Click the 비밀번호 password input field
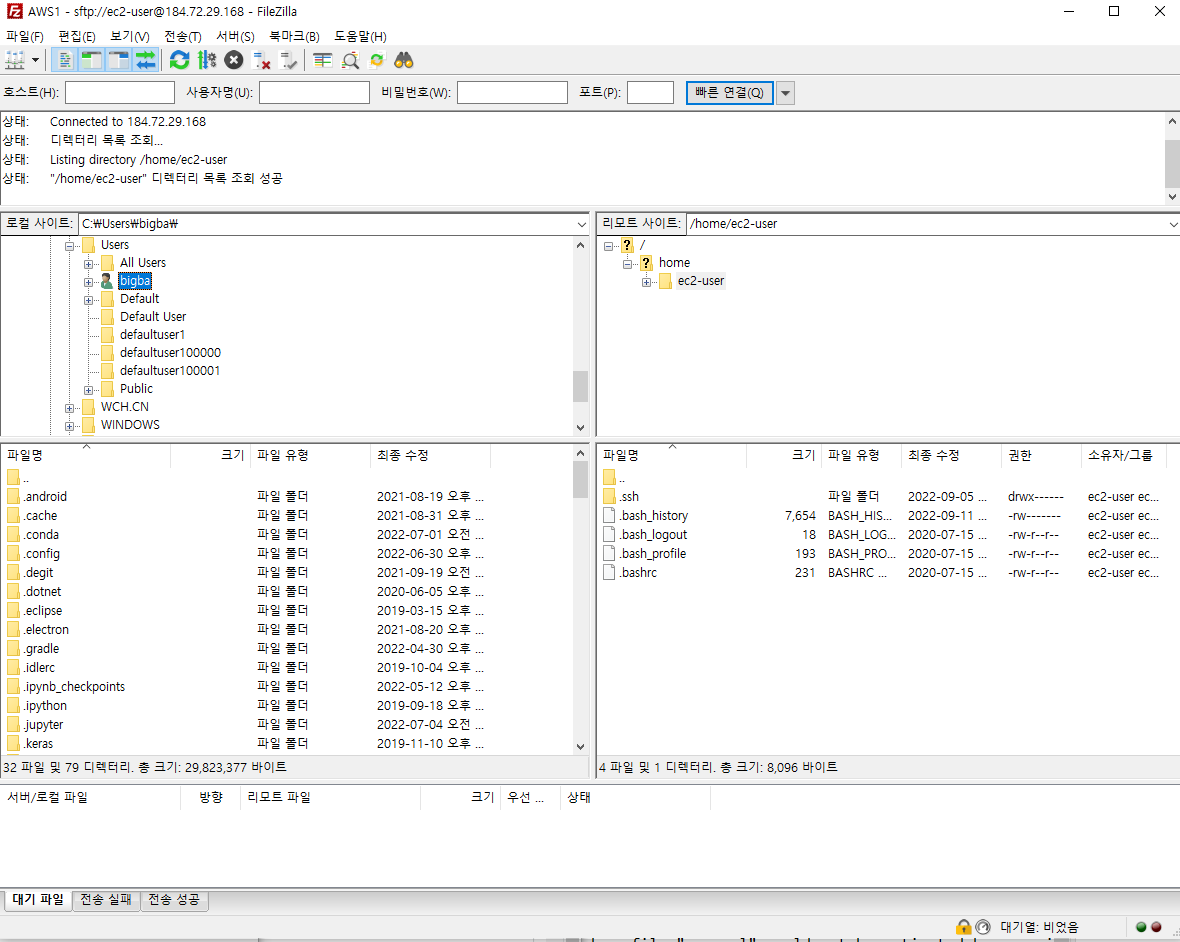Viewport: 1180px width, 942px height. 512,93
